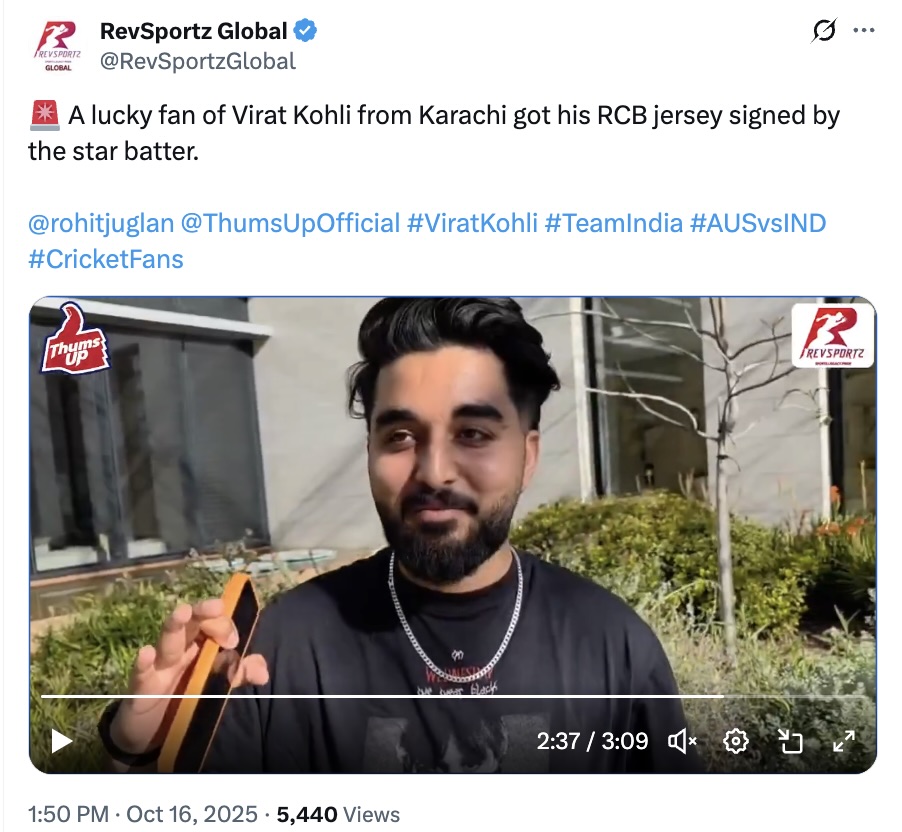Open the @ThumsUpOfficial mention
Screen dimensions: 902x832
coord(290,223)
